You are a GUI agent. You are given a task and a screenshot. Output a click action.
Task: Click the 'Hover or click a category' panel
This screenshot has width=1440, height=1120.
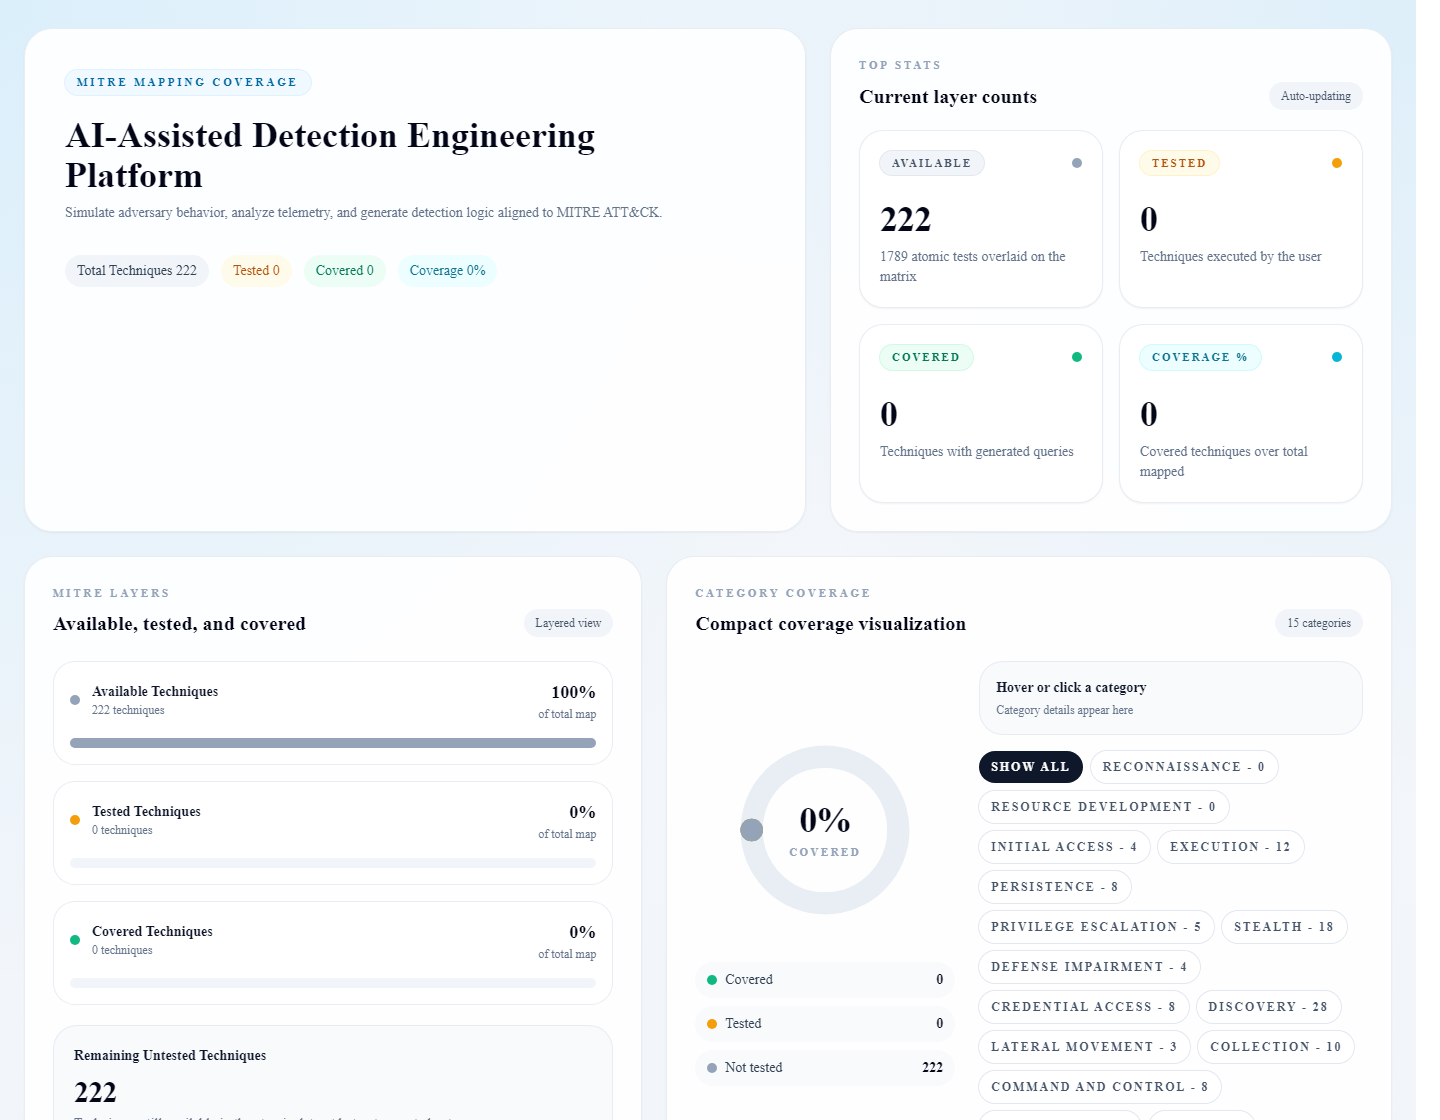pos(1171,698)
